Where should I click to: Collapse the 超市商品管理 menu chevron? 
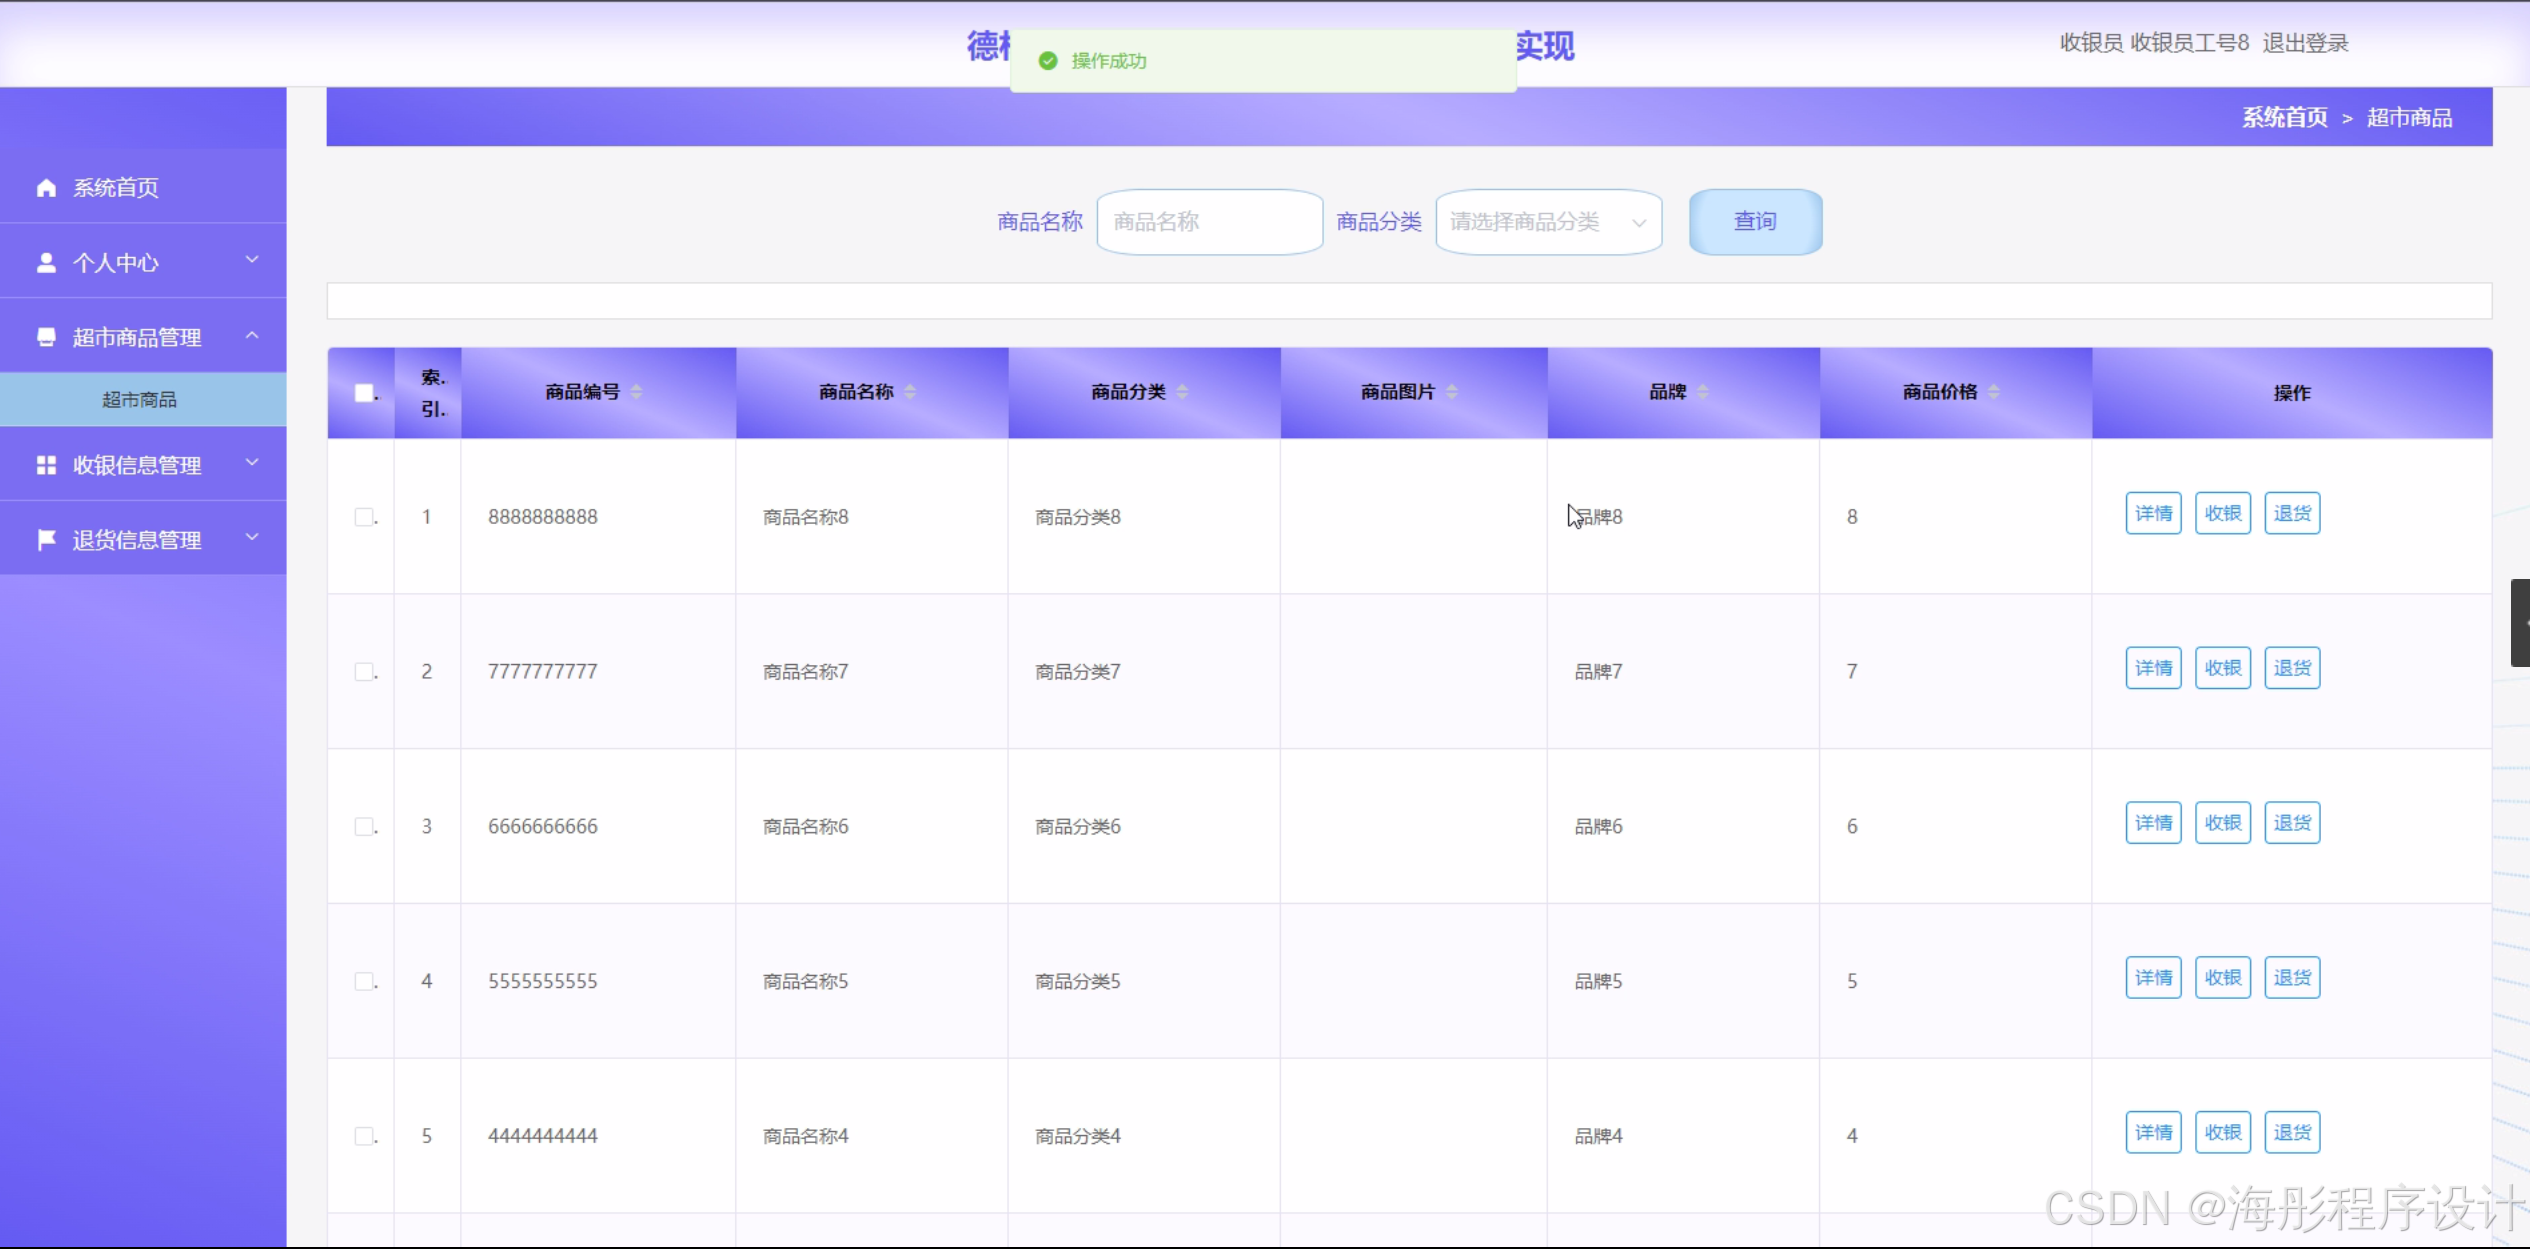point(252,335)
